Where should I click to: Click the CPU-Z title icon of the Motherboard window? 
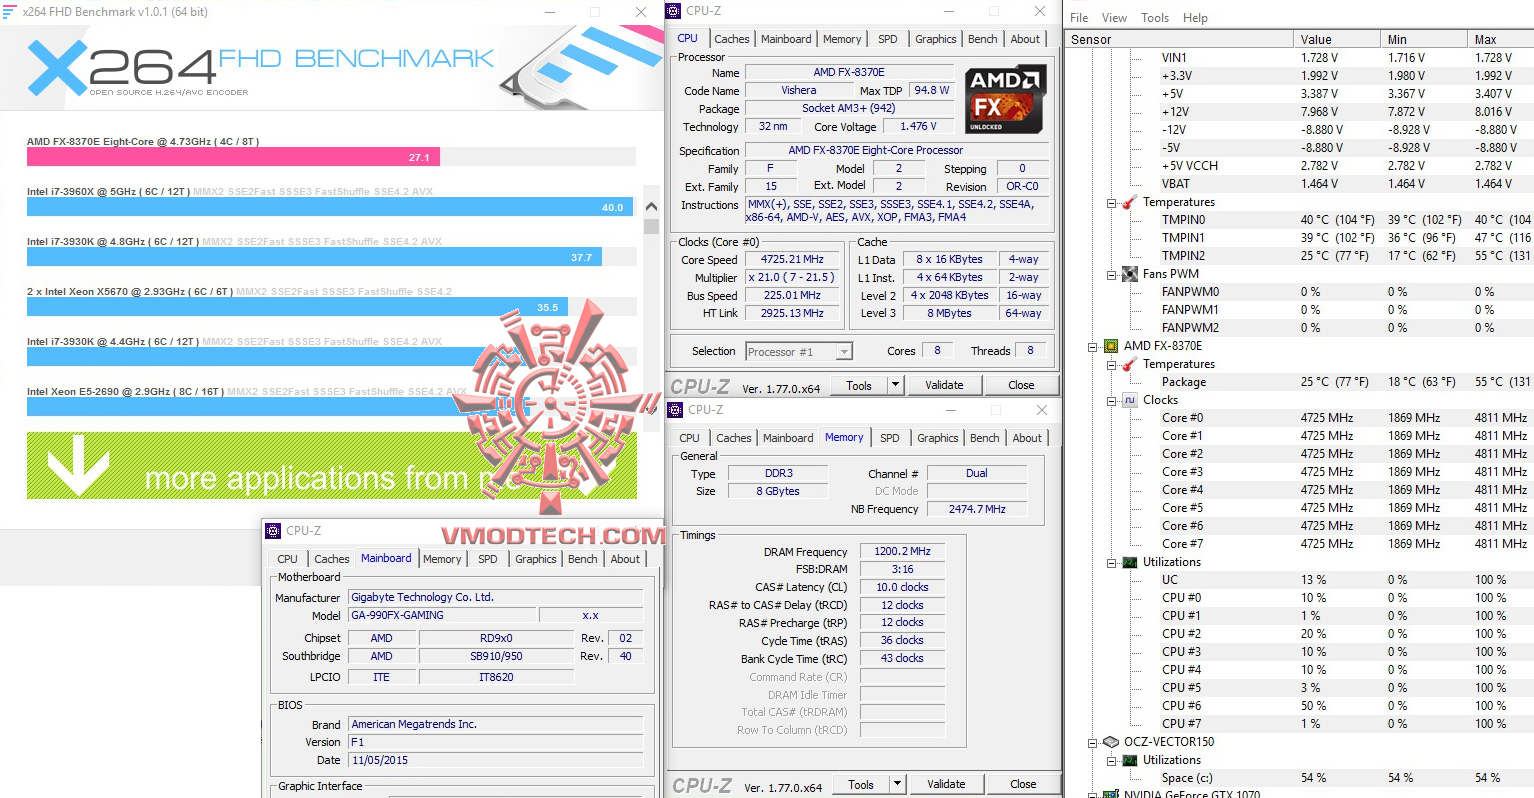pyautogui.click(x=274, y=531)
